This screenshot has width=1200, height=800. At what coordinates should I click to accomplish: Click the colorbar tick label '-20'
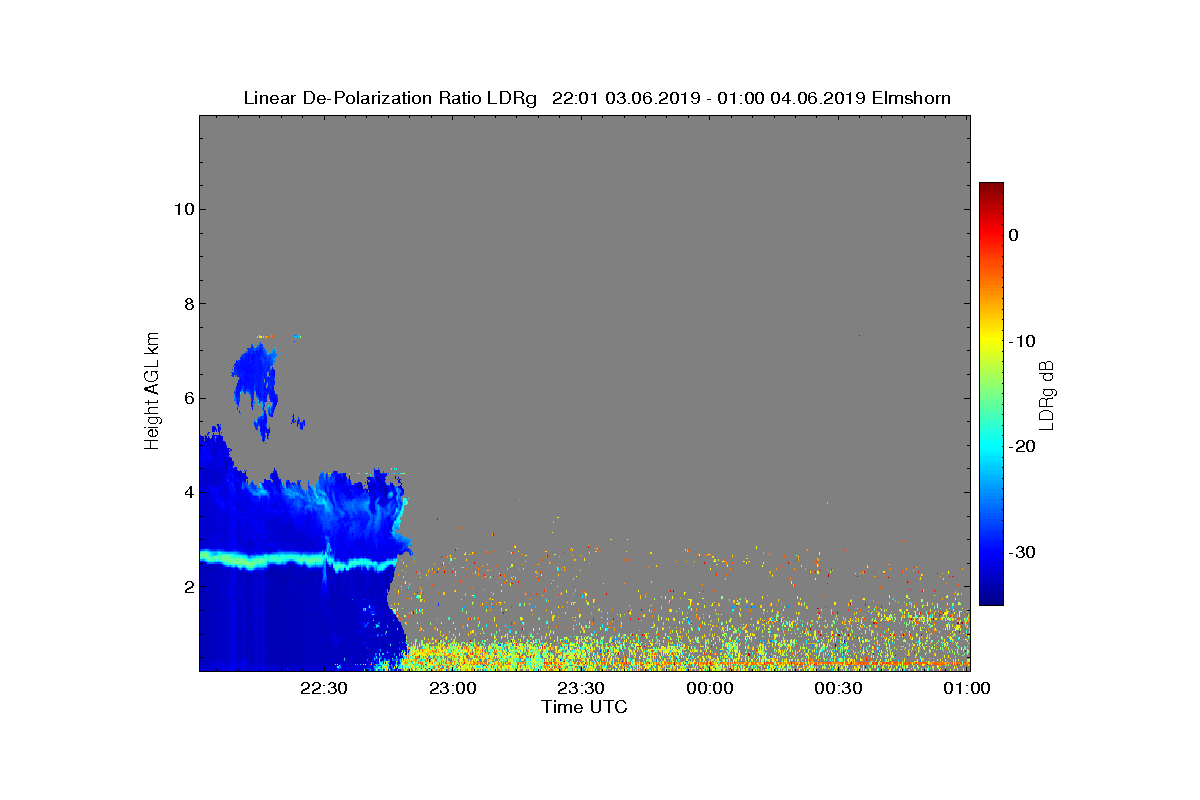click(1021, 447)
